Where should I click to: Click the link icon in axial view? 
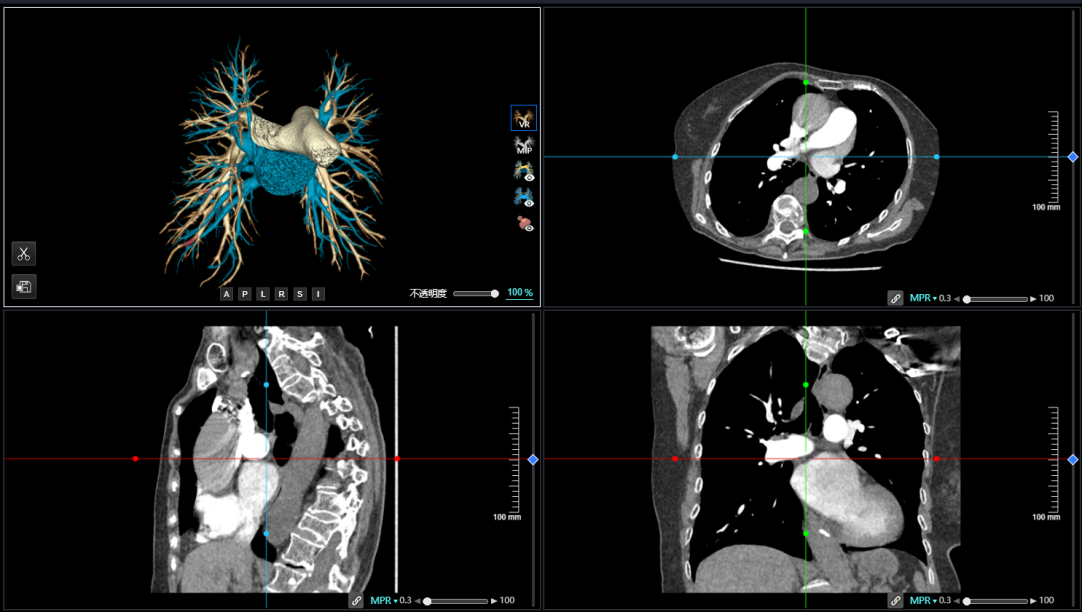(x=895, y=298)
